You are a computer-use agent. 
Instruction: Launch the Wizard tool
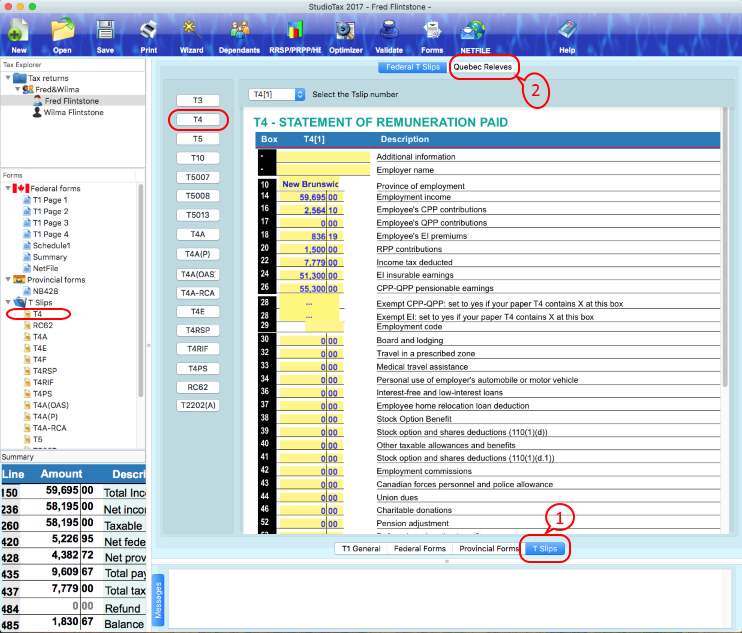click(191, 36)
